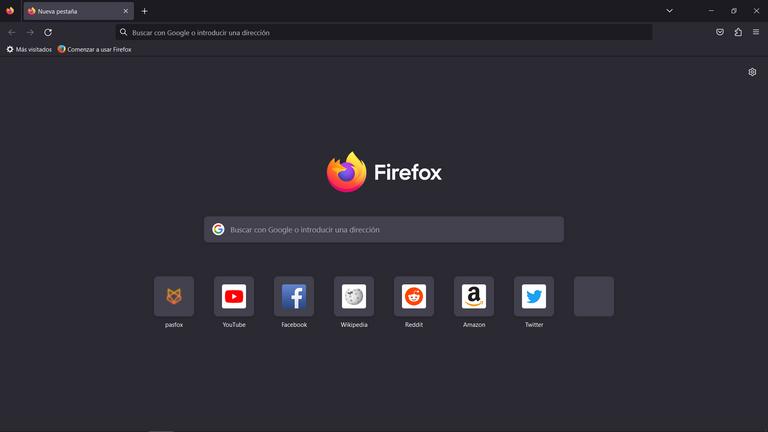Go back one page

(x=12, y=32)
